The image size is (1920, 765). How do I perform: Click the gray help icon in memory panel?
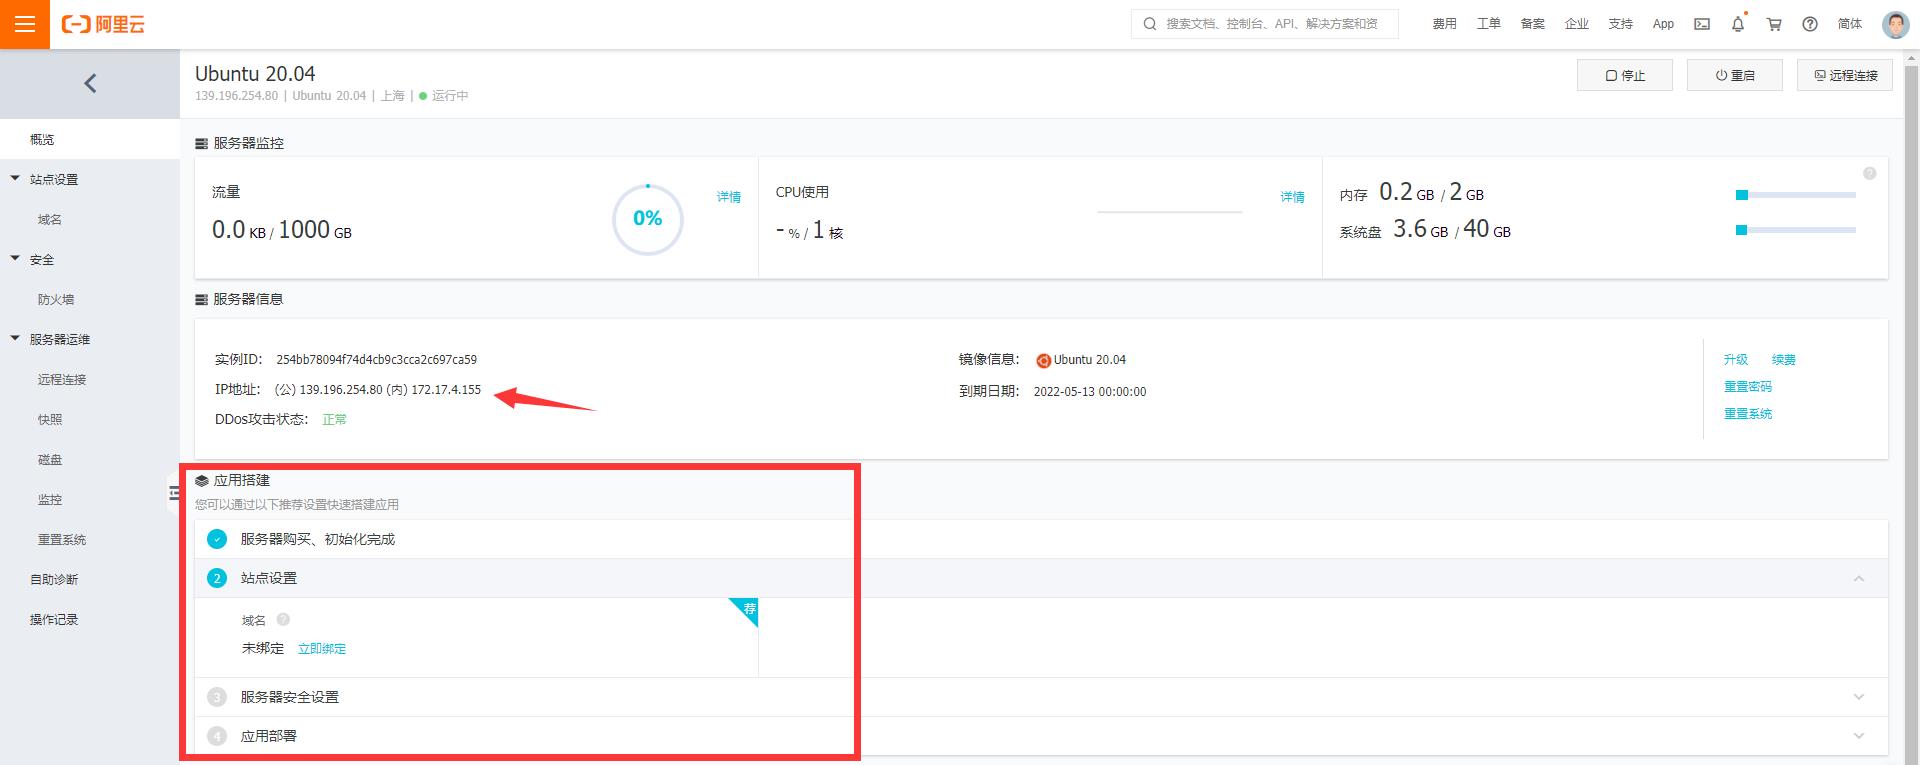[1869, 173]
